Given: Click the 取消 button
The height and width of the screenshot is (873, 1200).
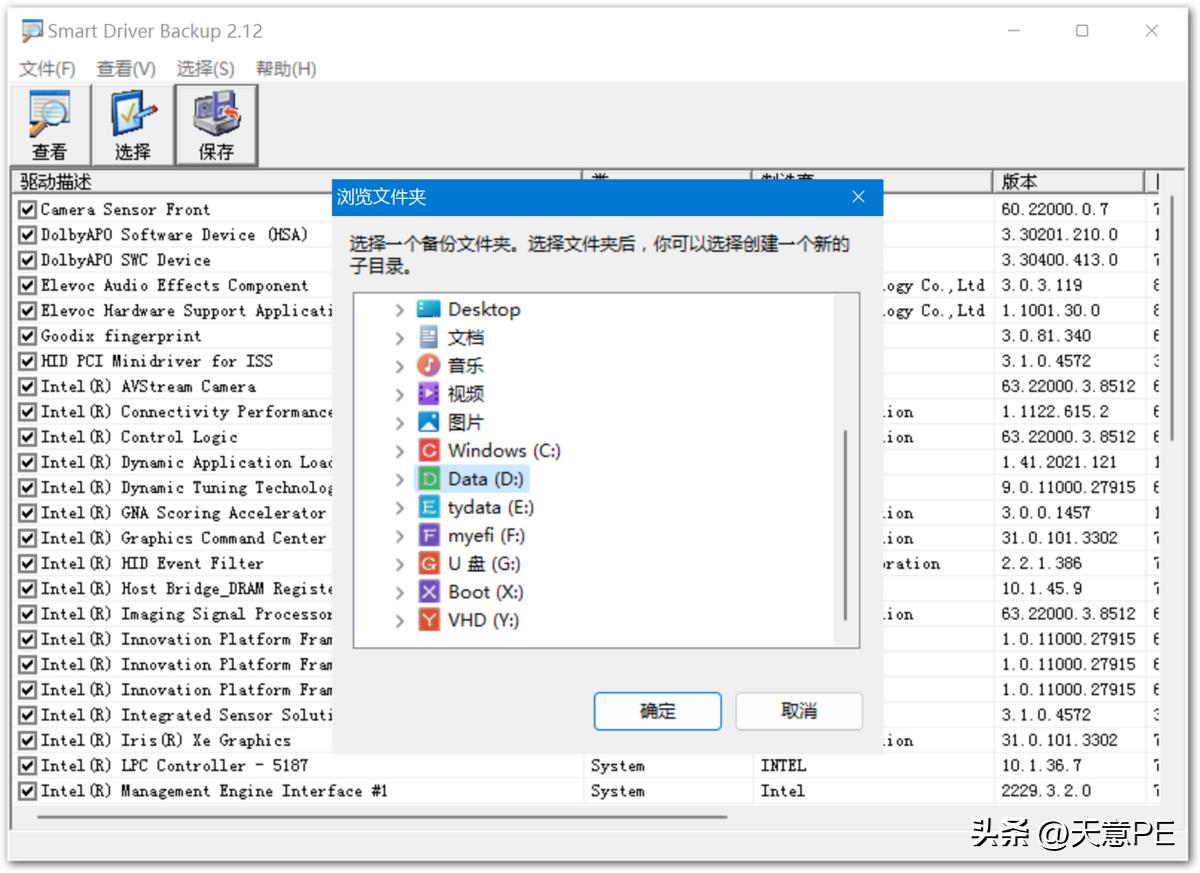Looking at the screenshot, I should [797, 711].
